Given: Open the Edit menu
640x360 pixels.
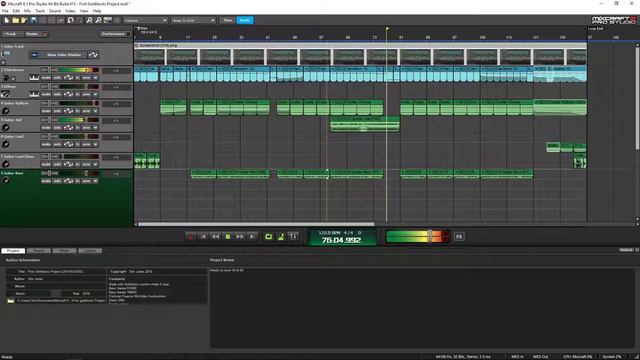Looking at the screenshot, I should click(16, 11).
